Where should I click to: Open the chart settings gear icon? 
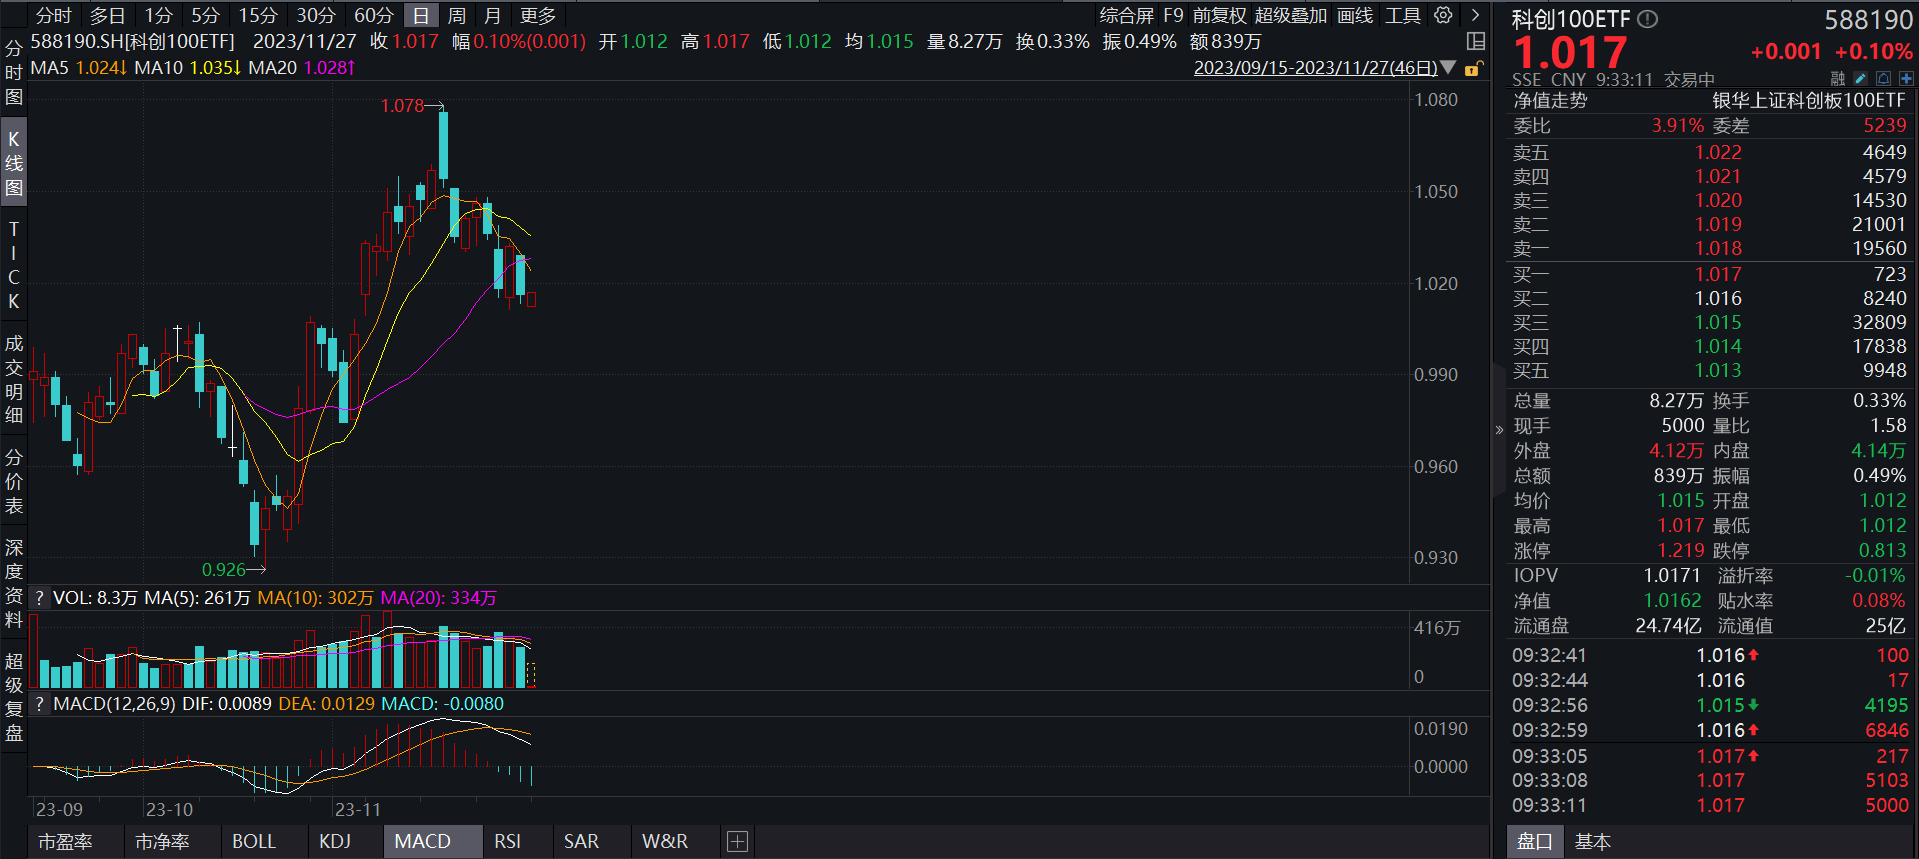1443,15
